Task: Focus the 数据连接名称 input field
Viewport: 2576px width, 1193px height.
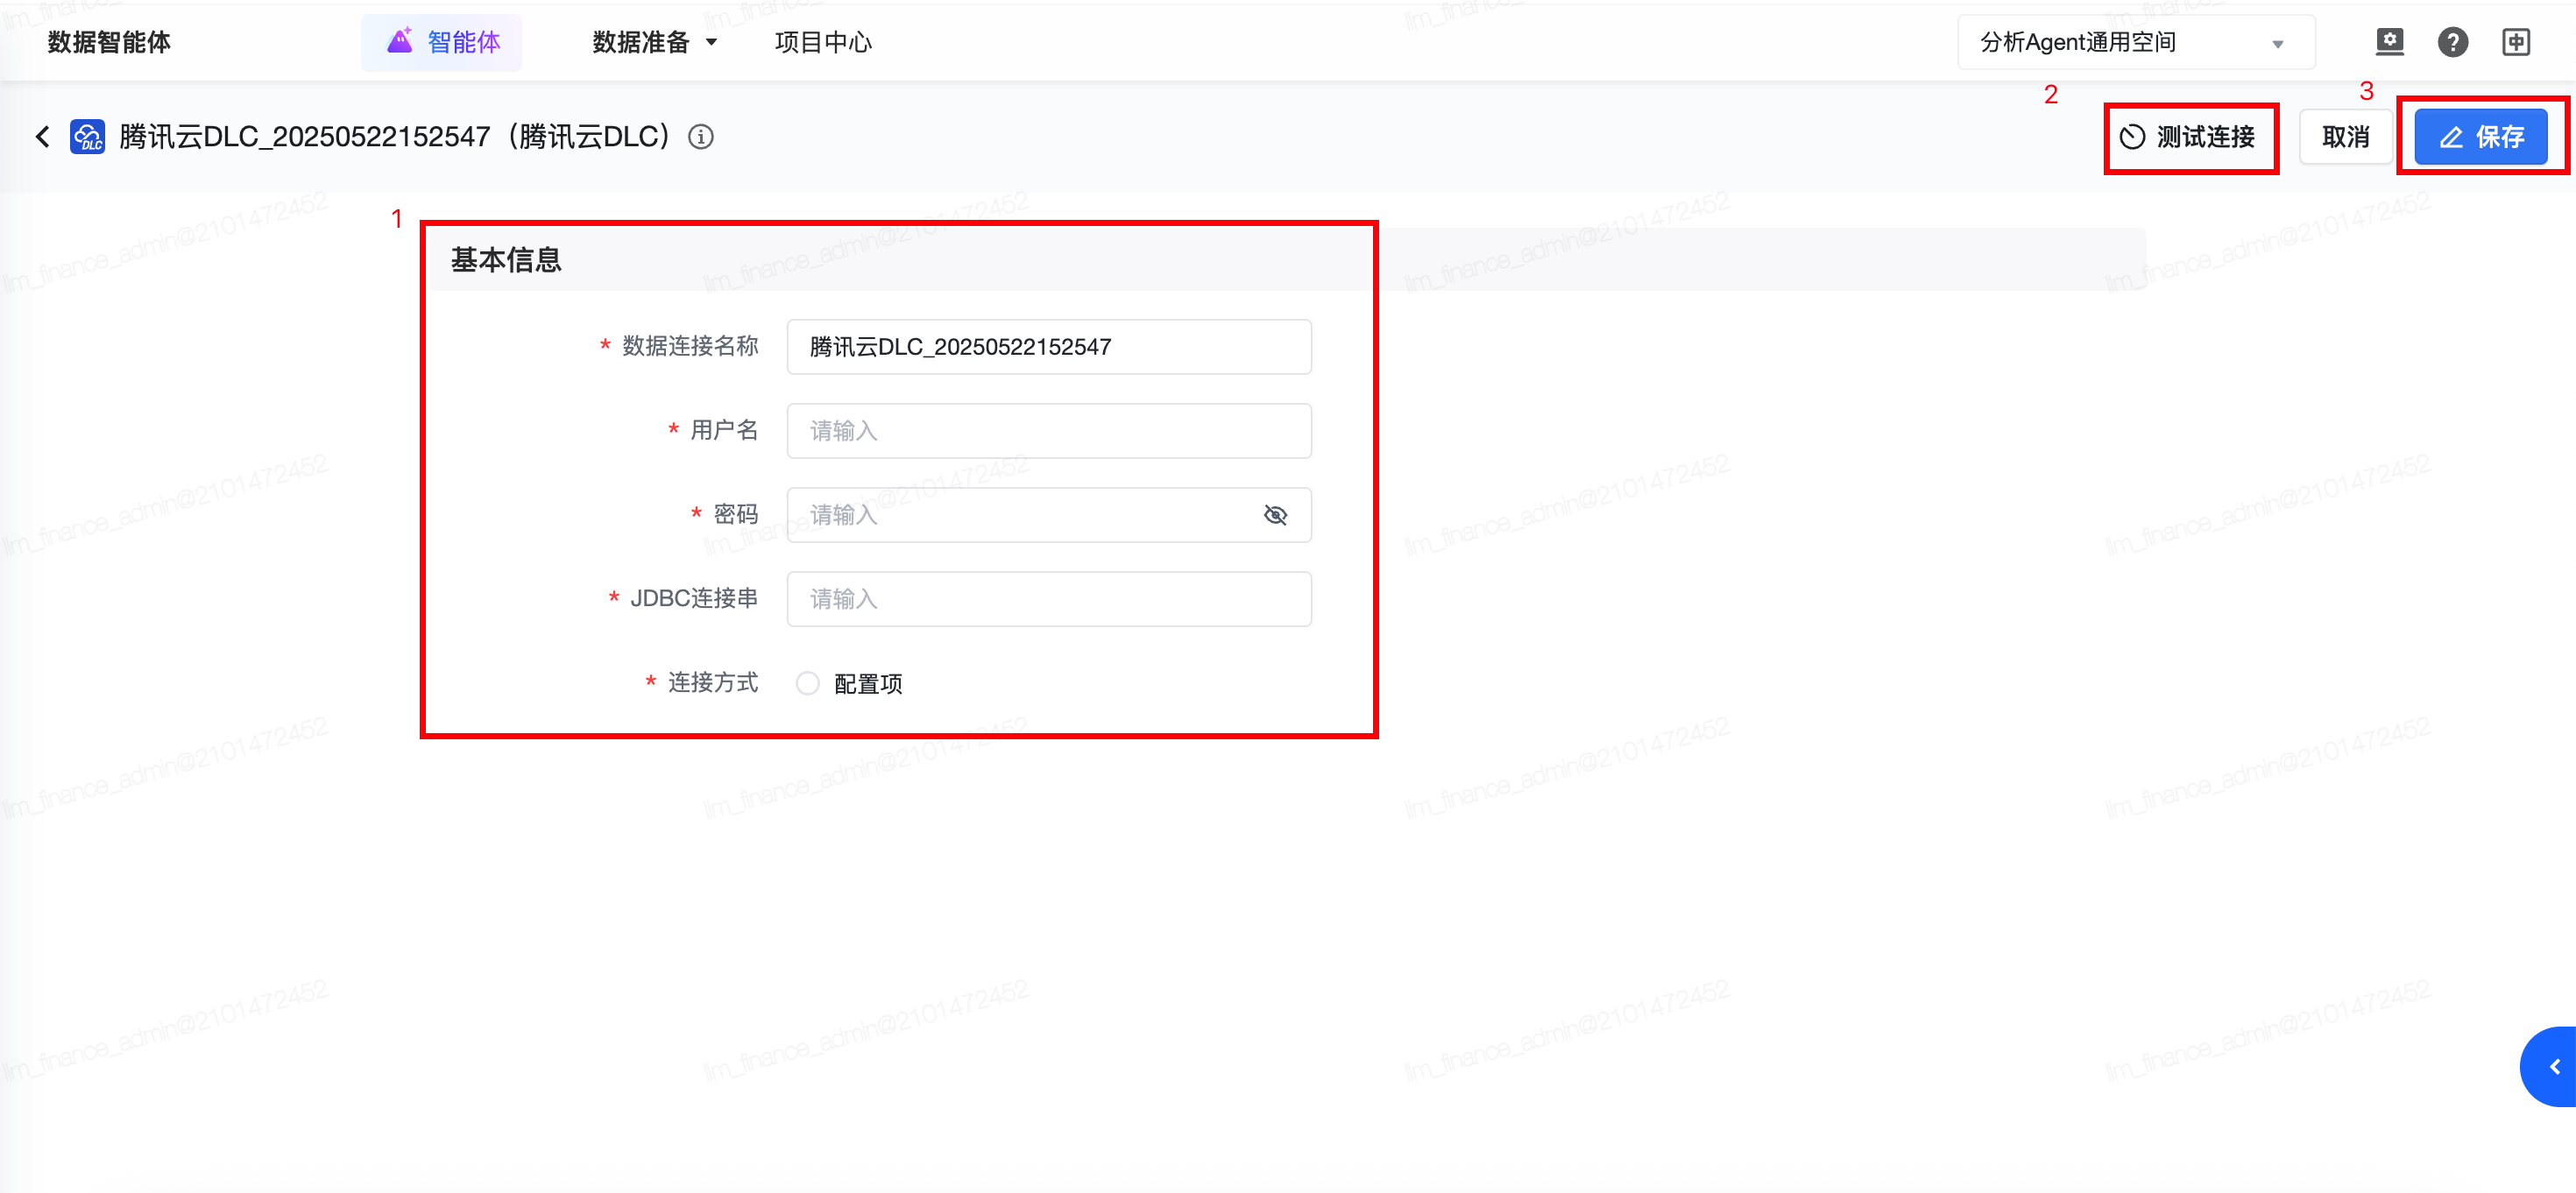Action: pyautogui.click(x=1049, y=347)
